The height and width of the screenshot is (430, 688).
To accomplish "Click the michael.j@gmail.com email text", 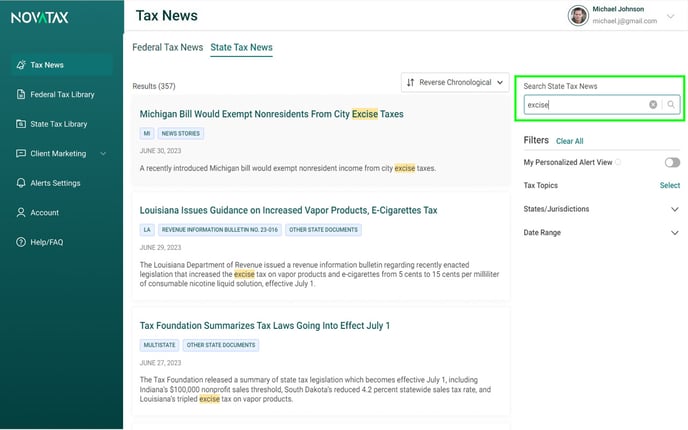I will 624,21.
